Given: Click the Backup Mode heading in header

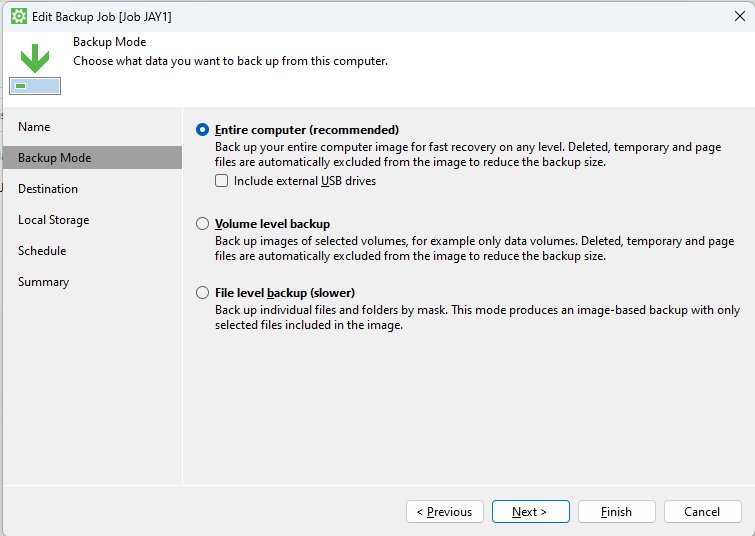Looking at the screenshot, I should pos(110,42).
